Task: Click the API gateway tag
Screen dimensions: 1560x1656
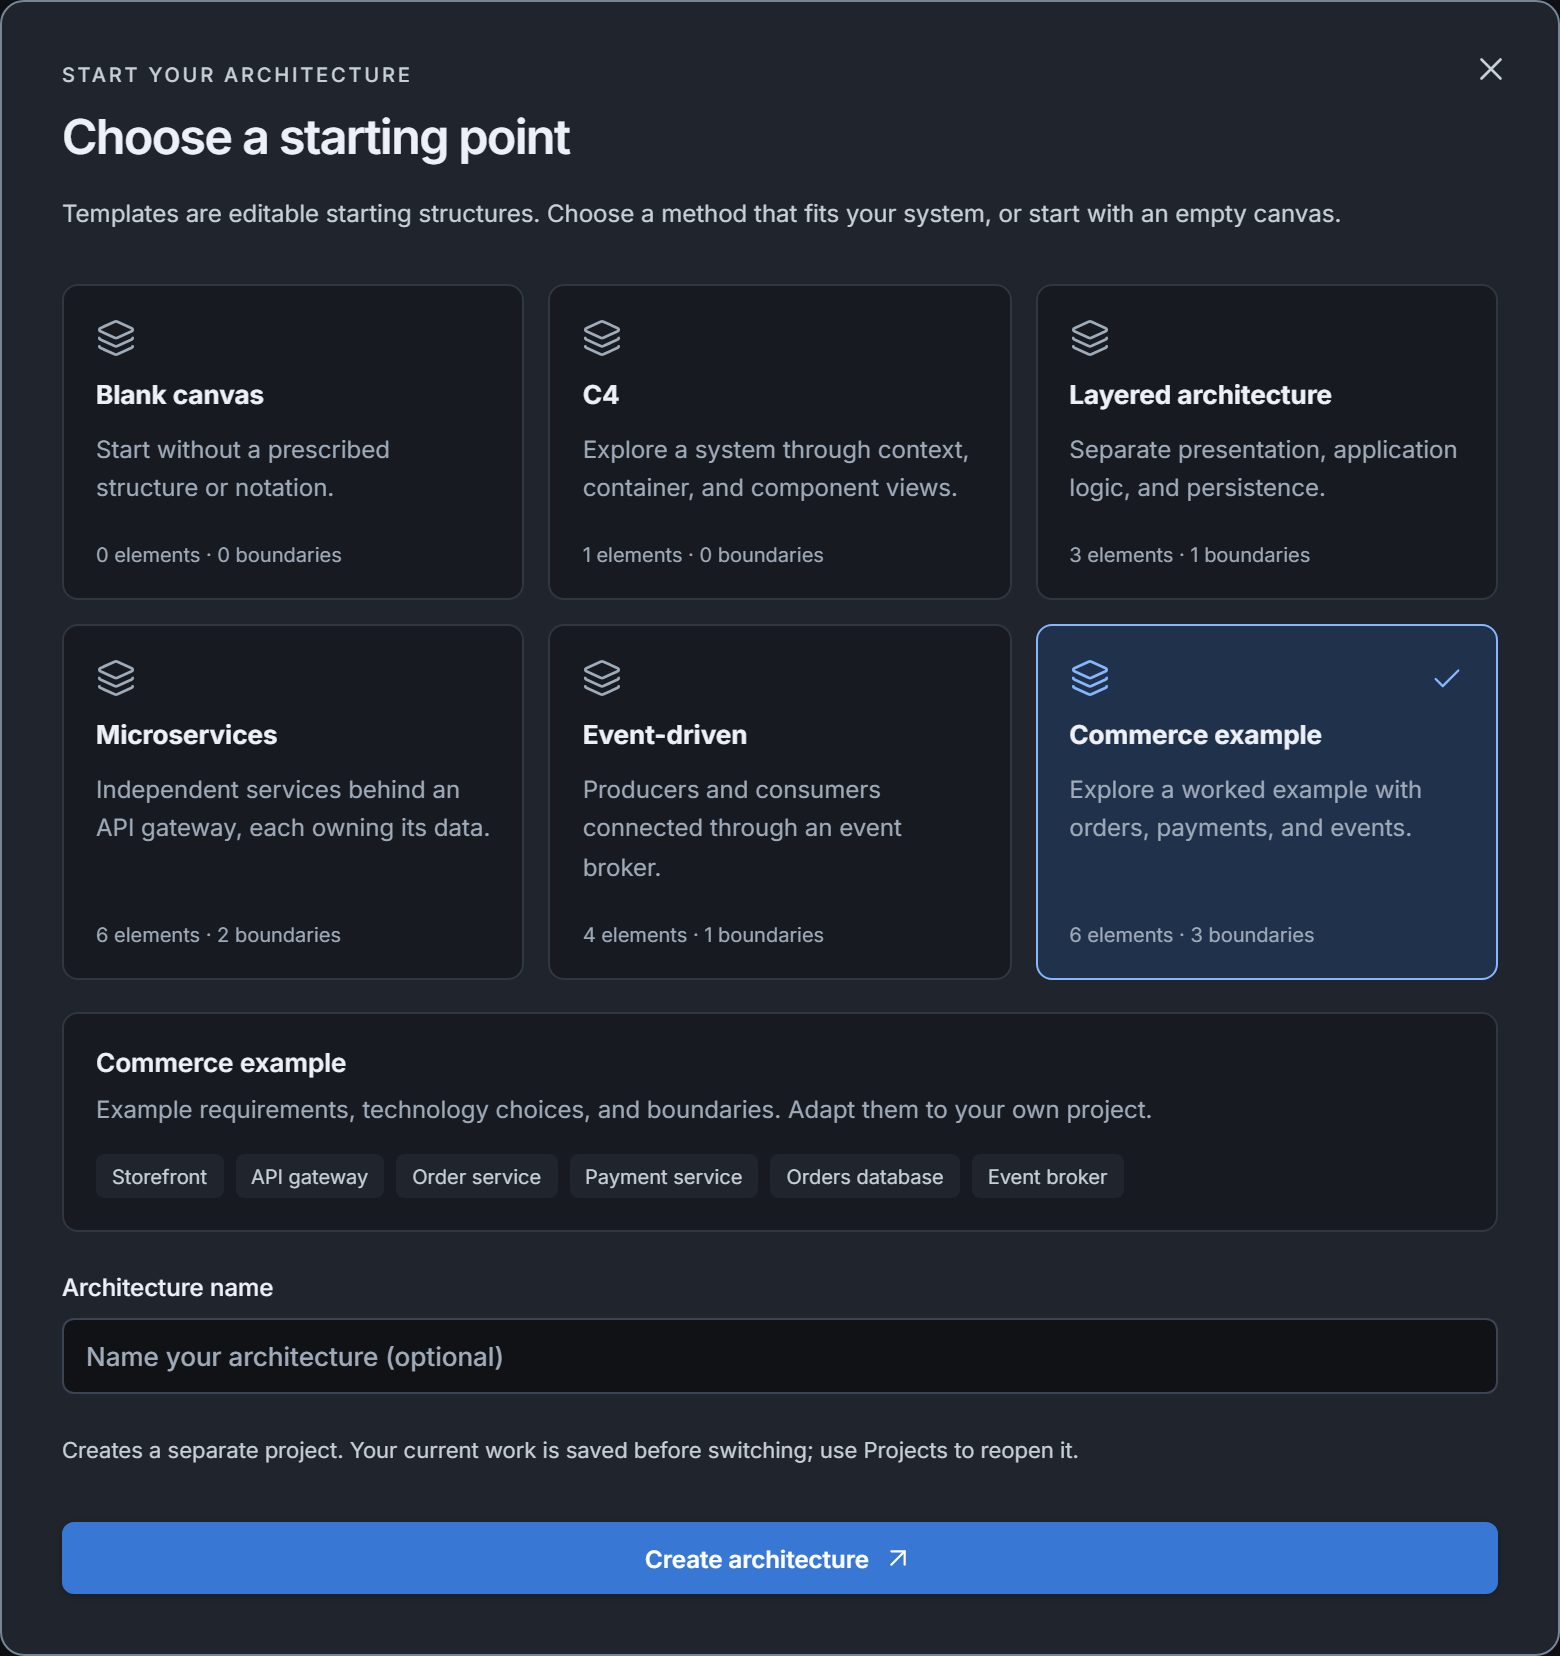Action: tap(310, 1177)
